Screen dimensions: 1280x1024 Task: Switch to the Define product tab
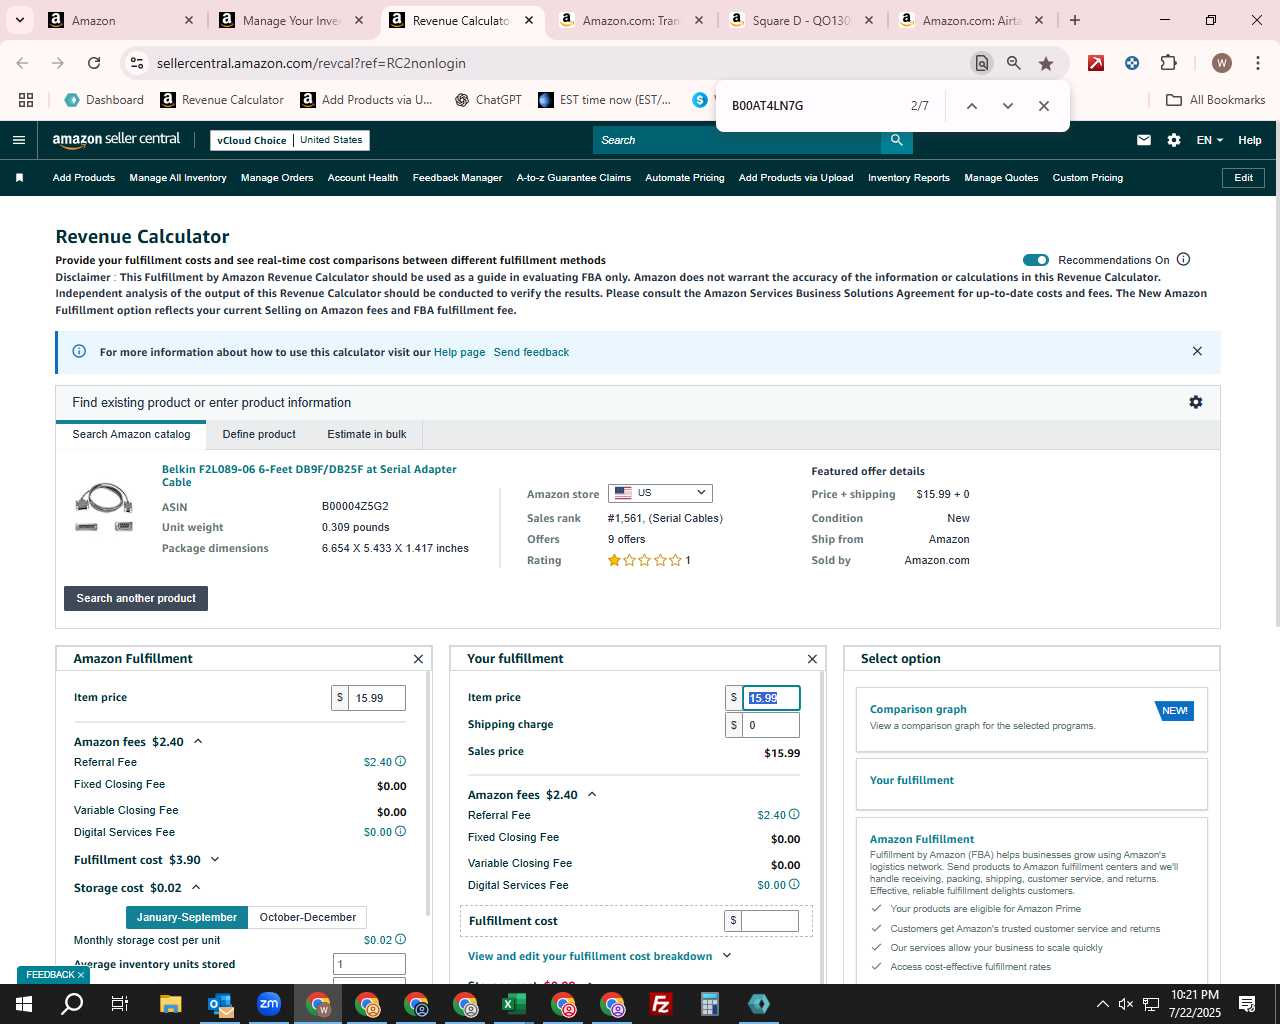click(259, 435)
